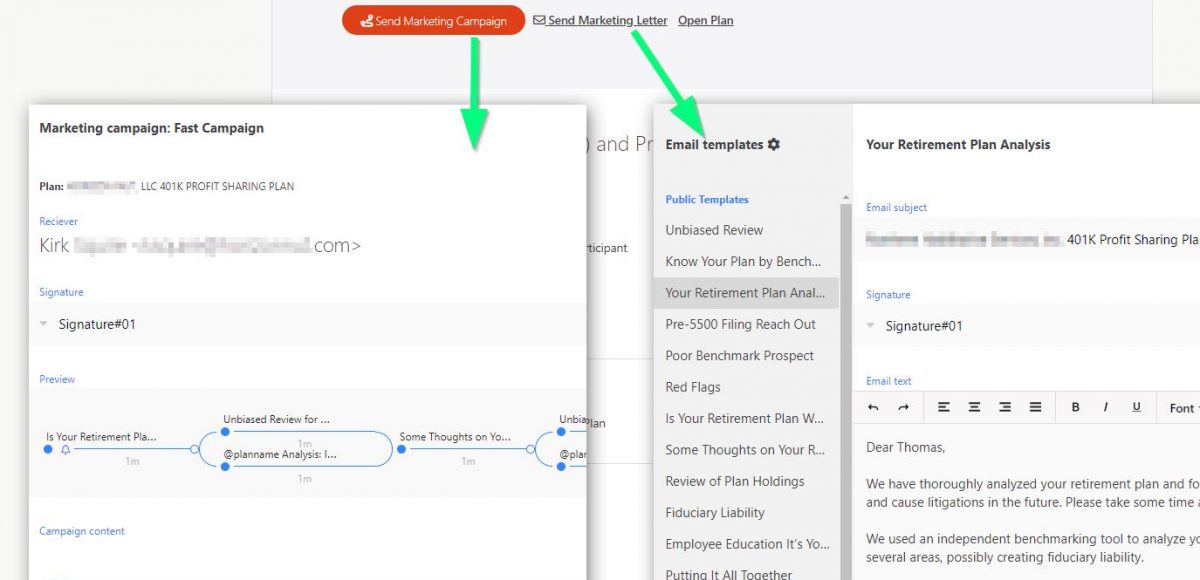Image resolution: width=1200 pixels, height=580 pixels.
Task: Click the Open Plan link
Action: point(705,20)
